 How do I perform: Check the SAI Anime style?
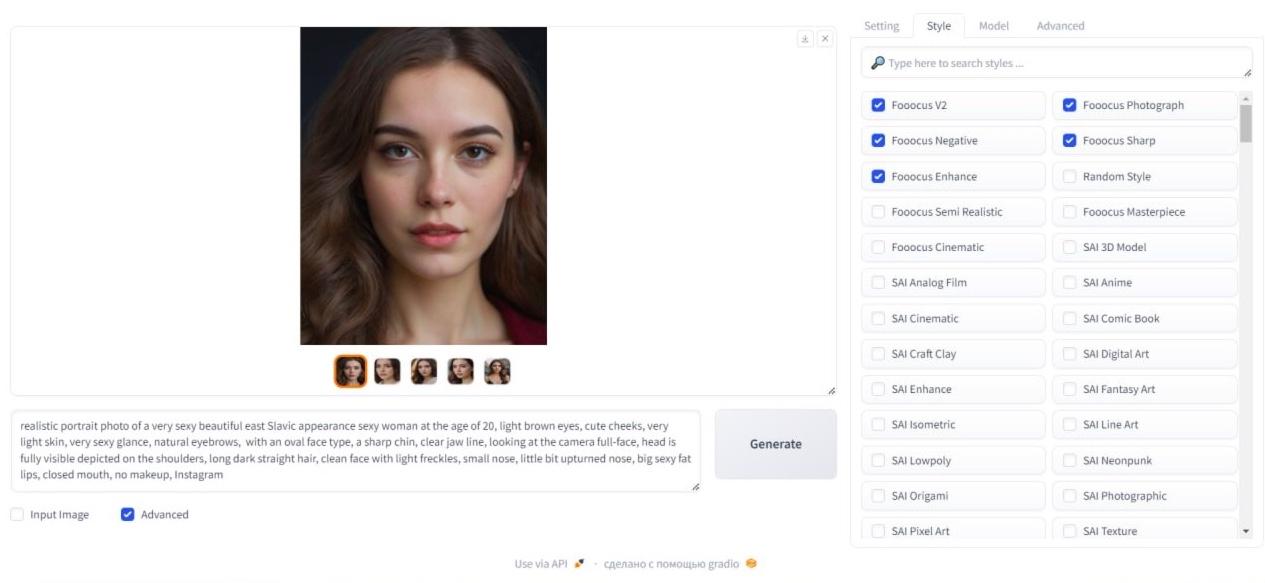click(x=1069, y=283)
